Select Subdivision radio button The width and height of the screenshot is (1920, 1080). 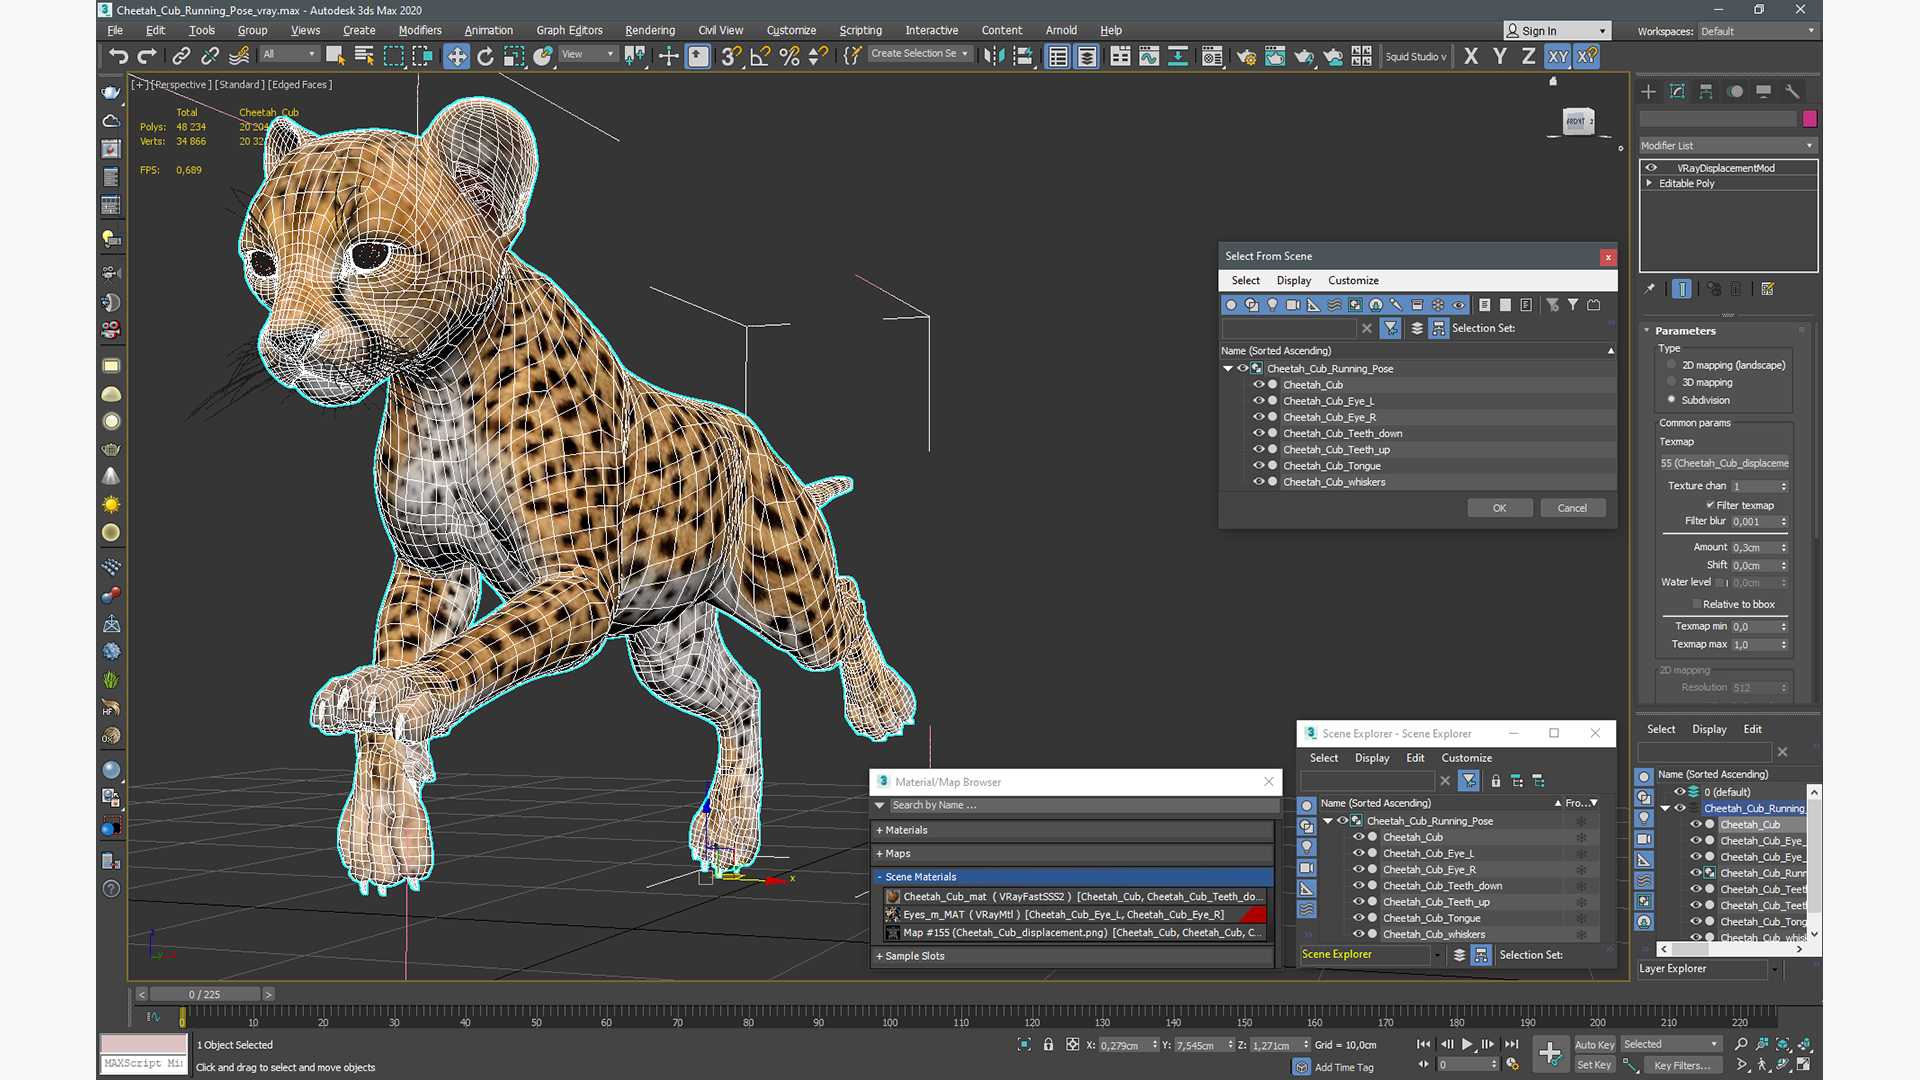(1671, 400)
